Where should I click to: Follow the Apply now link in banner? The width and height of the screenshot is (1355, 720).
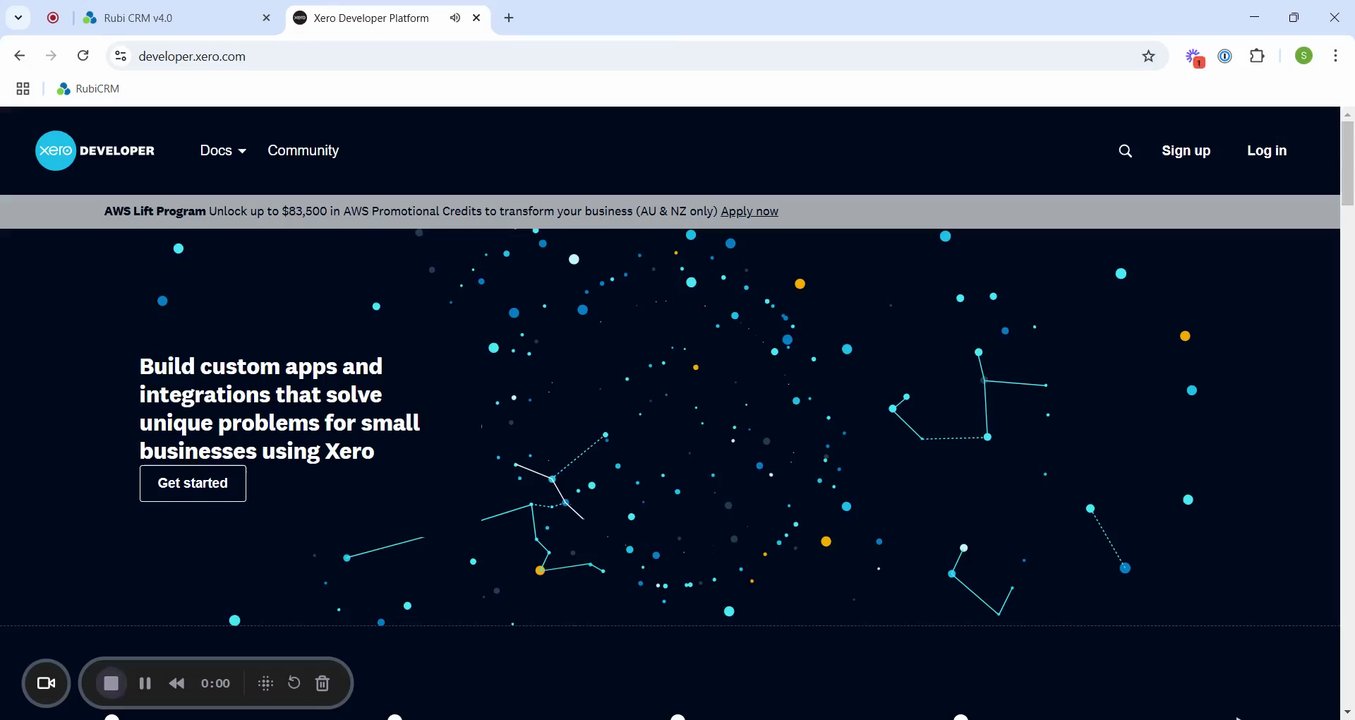click(x=750, y=211)
